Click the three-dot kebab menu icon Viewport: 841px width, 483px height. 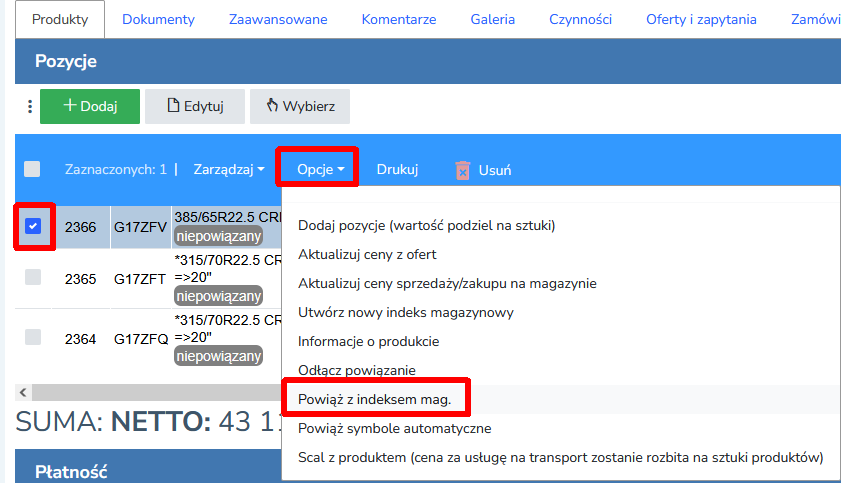(x=29, y=106)
